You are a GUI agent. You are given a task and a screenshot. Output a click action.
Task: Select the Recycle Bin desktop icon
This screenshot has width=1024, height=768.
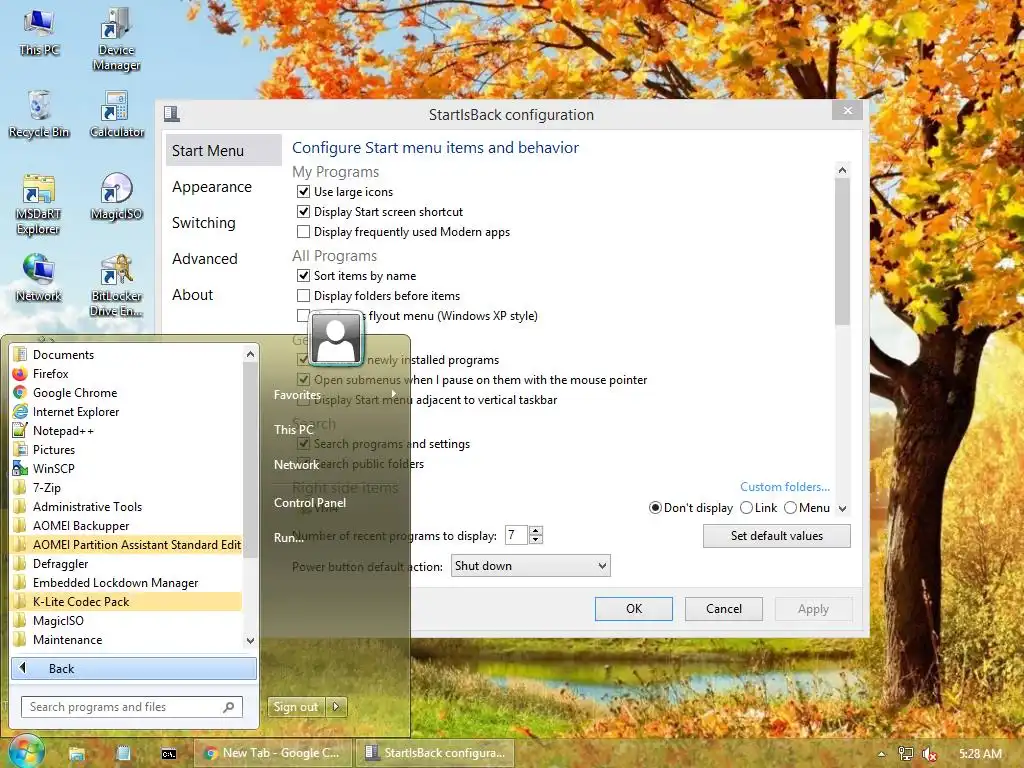point(39,115)
